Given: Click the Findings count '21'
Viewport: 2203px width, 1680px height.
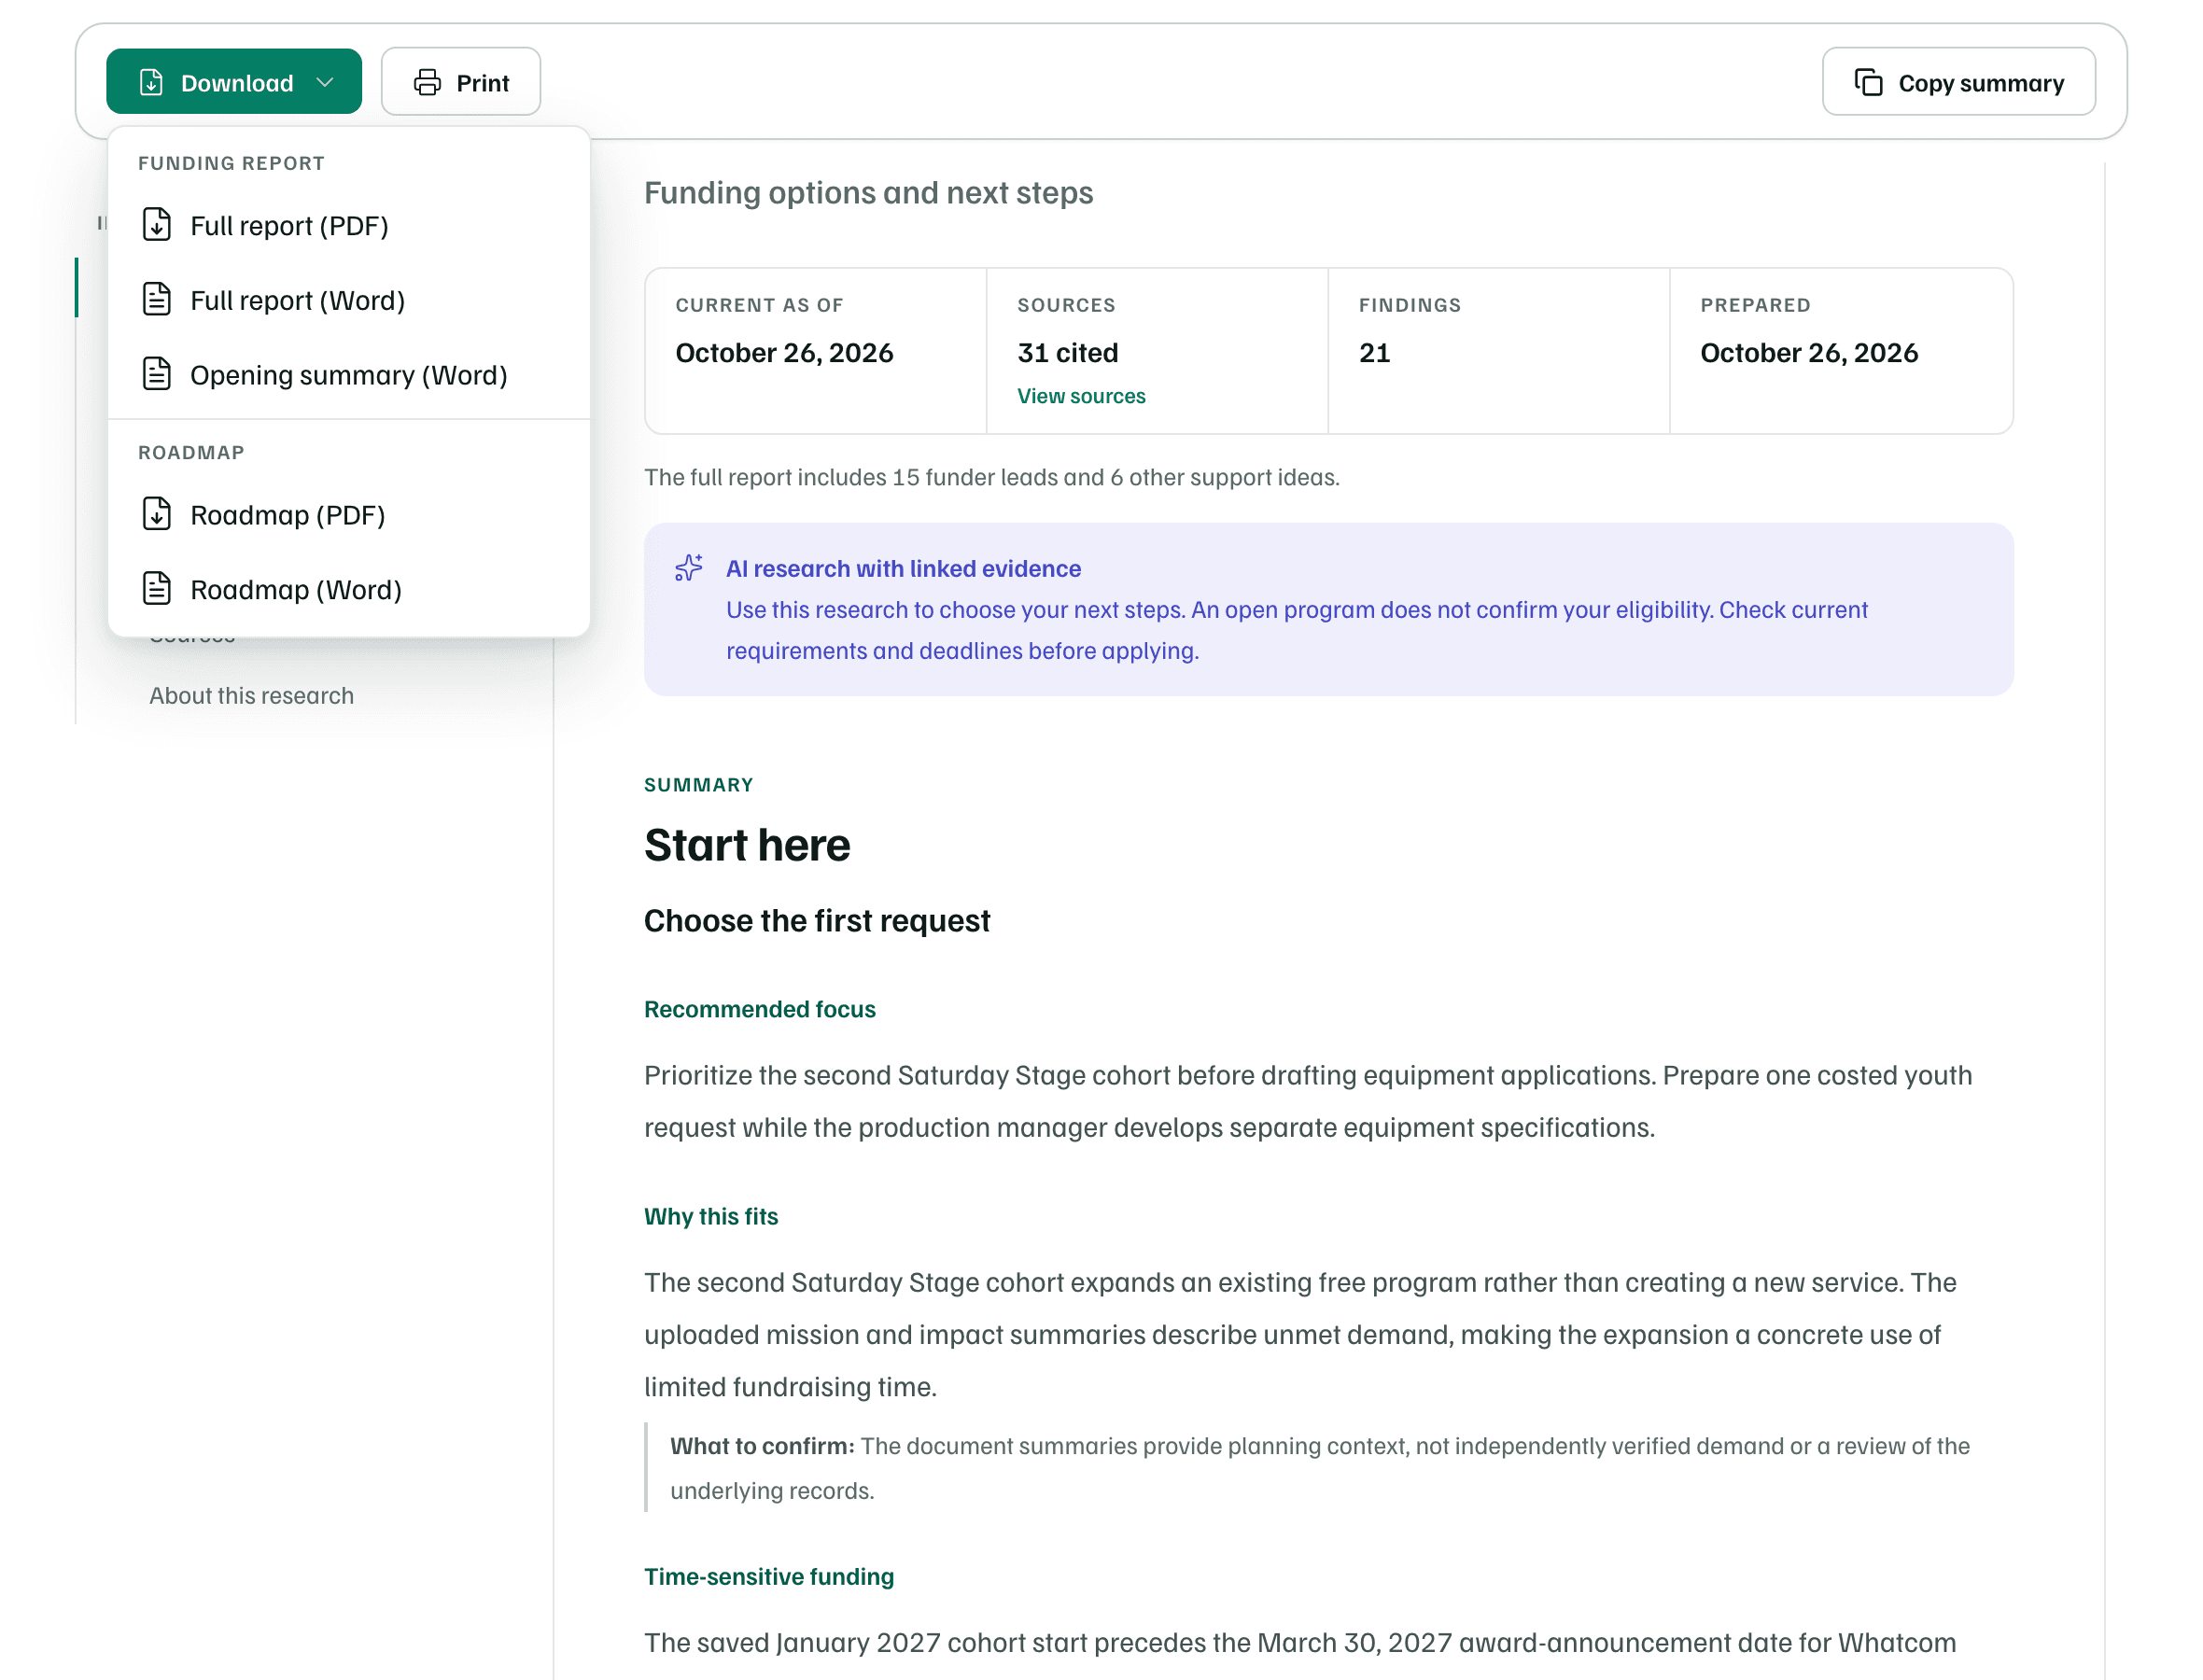Looking at the screenshot, I should [x=1374, y=353].
